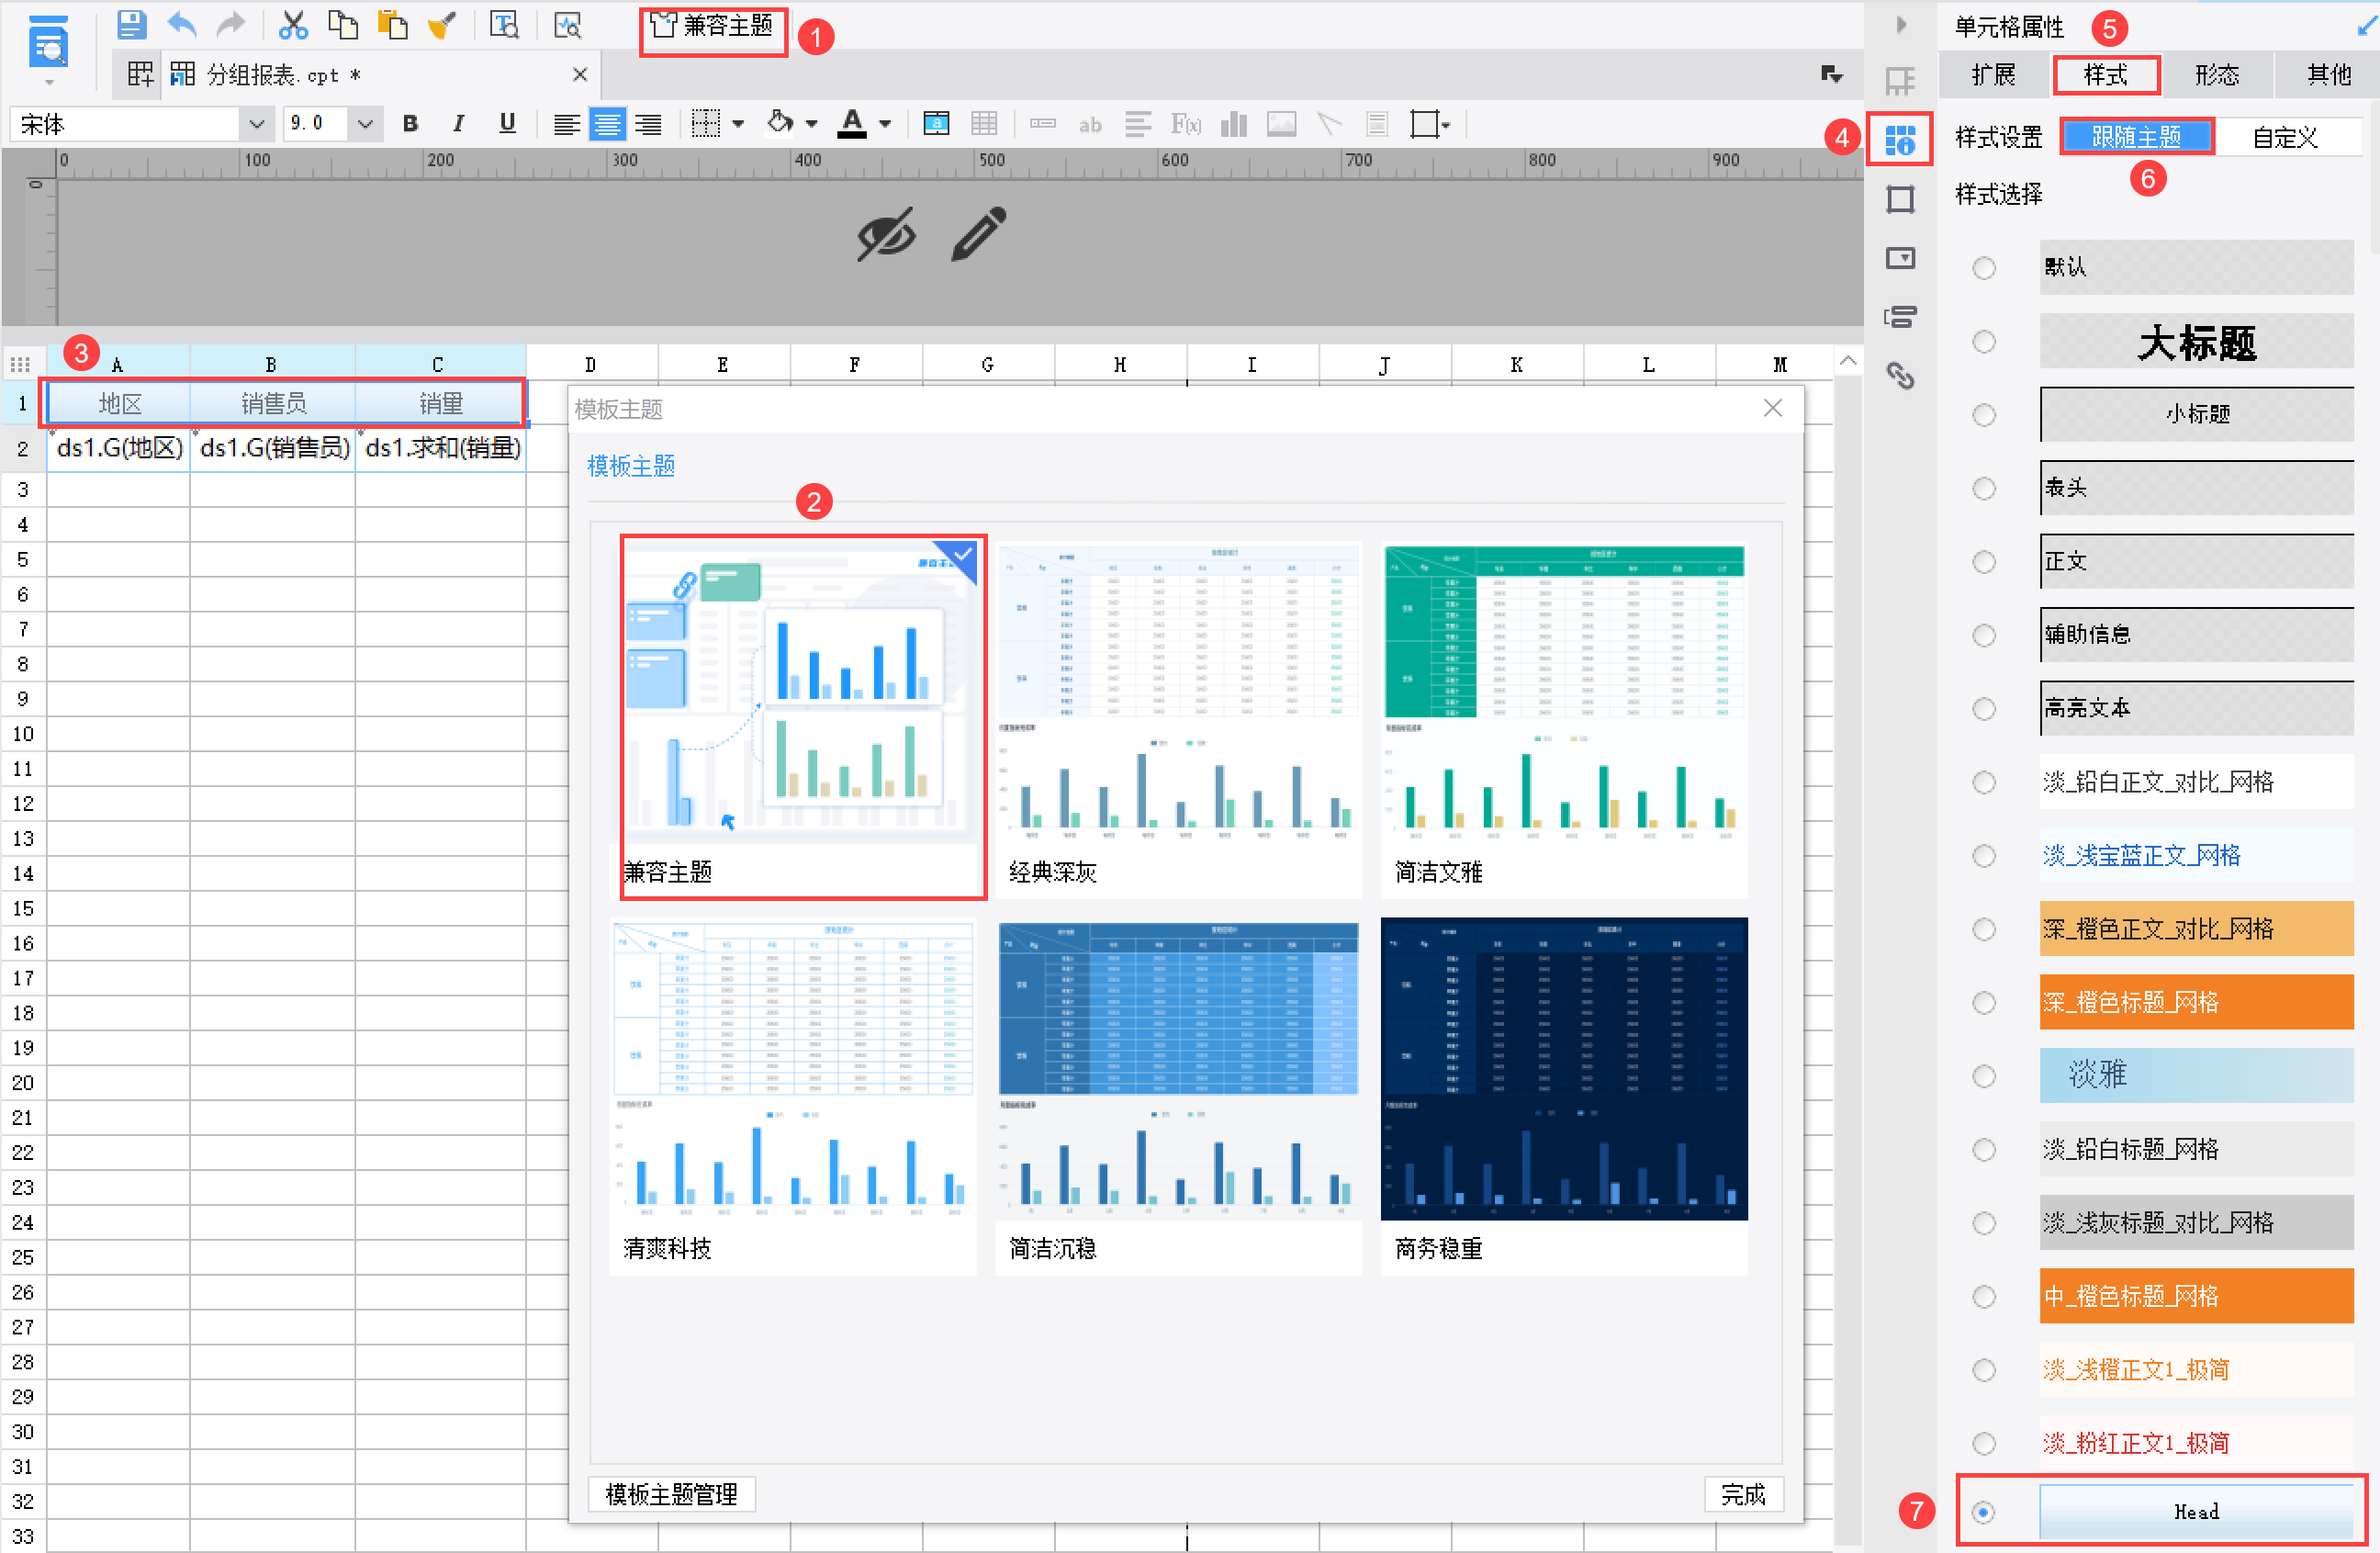The image size is (2380, 1553).
Task: Choose the 表头 style radio button
Action: pyautogui.click(x=1984, y=488)
